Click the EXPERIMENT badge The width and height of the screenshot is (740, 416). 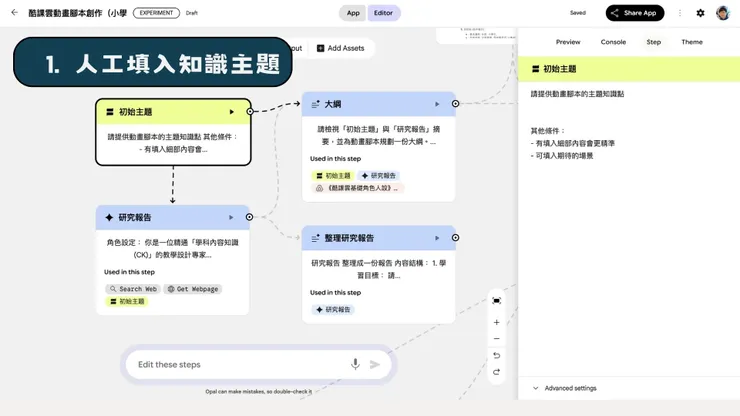tap(156, 13)
